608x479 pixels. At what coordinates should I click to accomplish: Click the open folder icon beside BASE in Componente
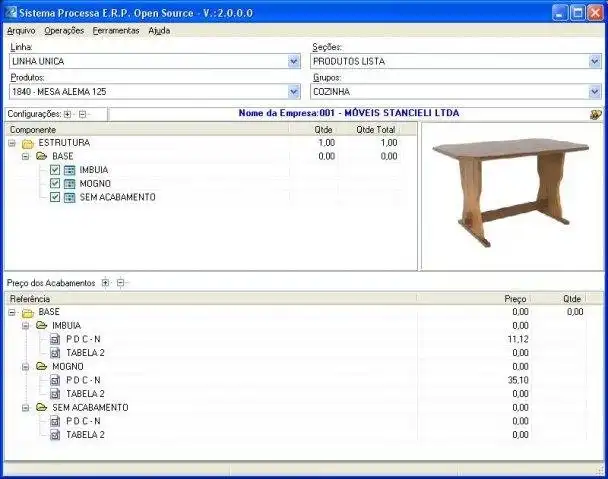tap(41, 156)
